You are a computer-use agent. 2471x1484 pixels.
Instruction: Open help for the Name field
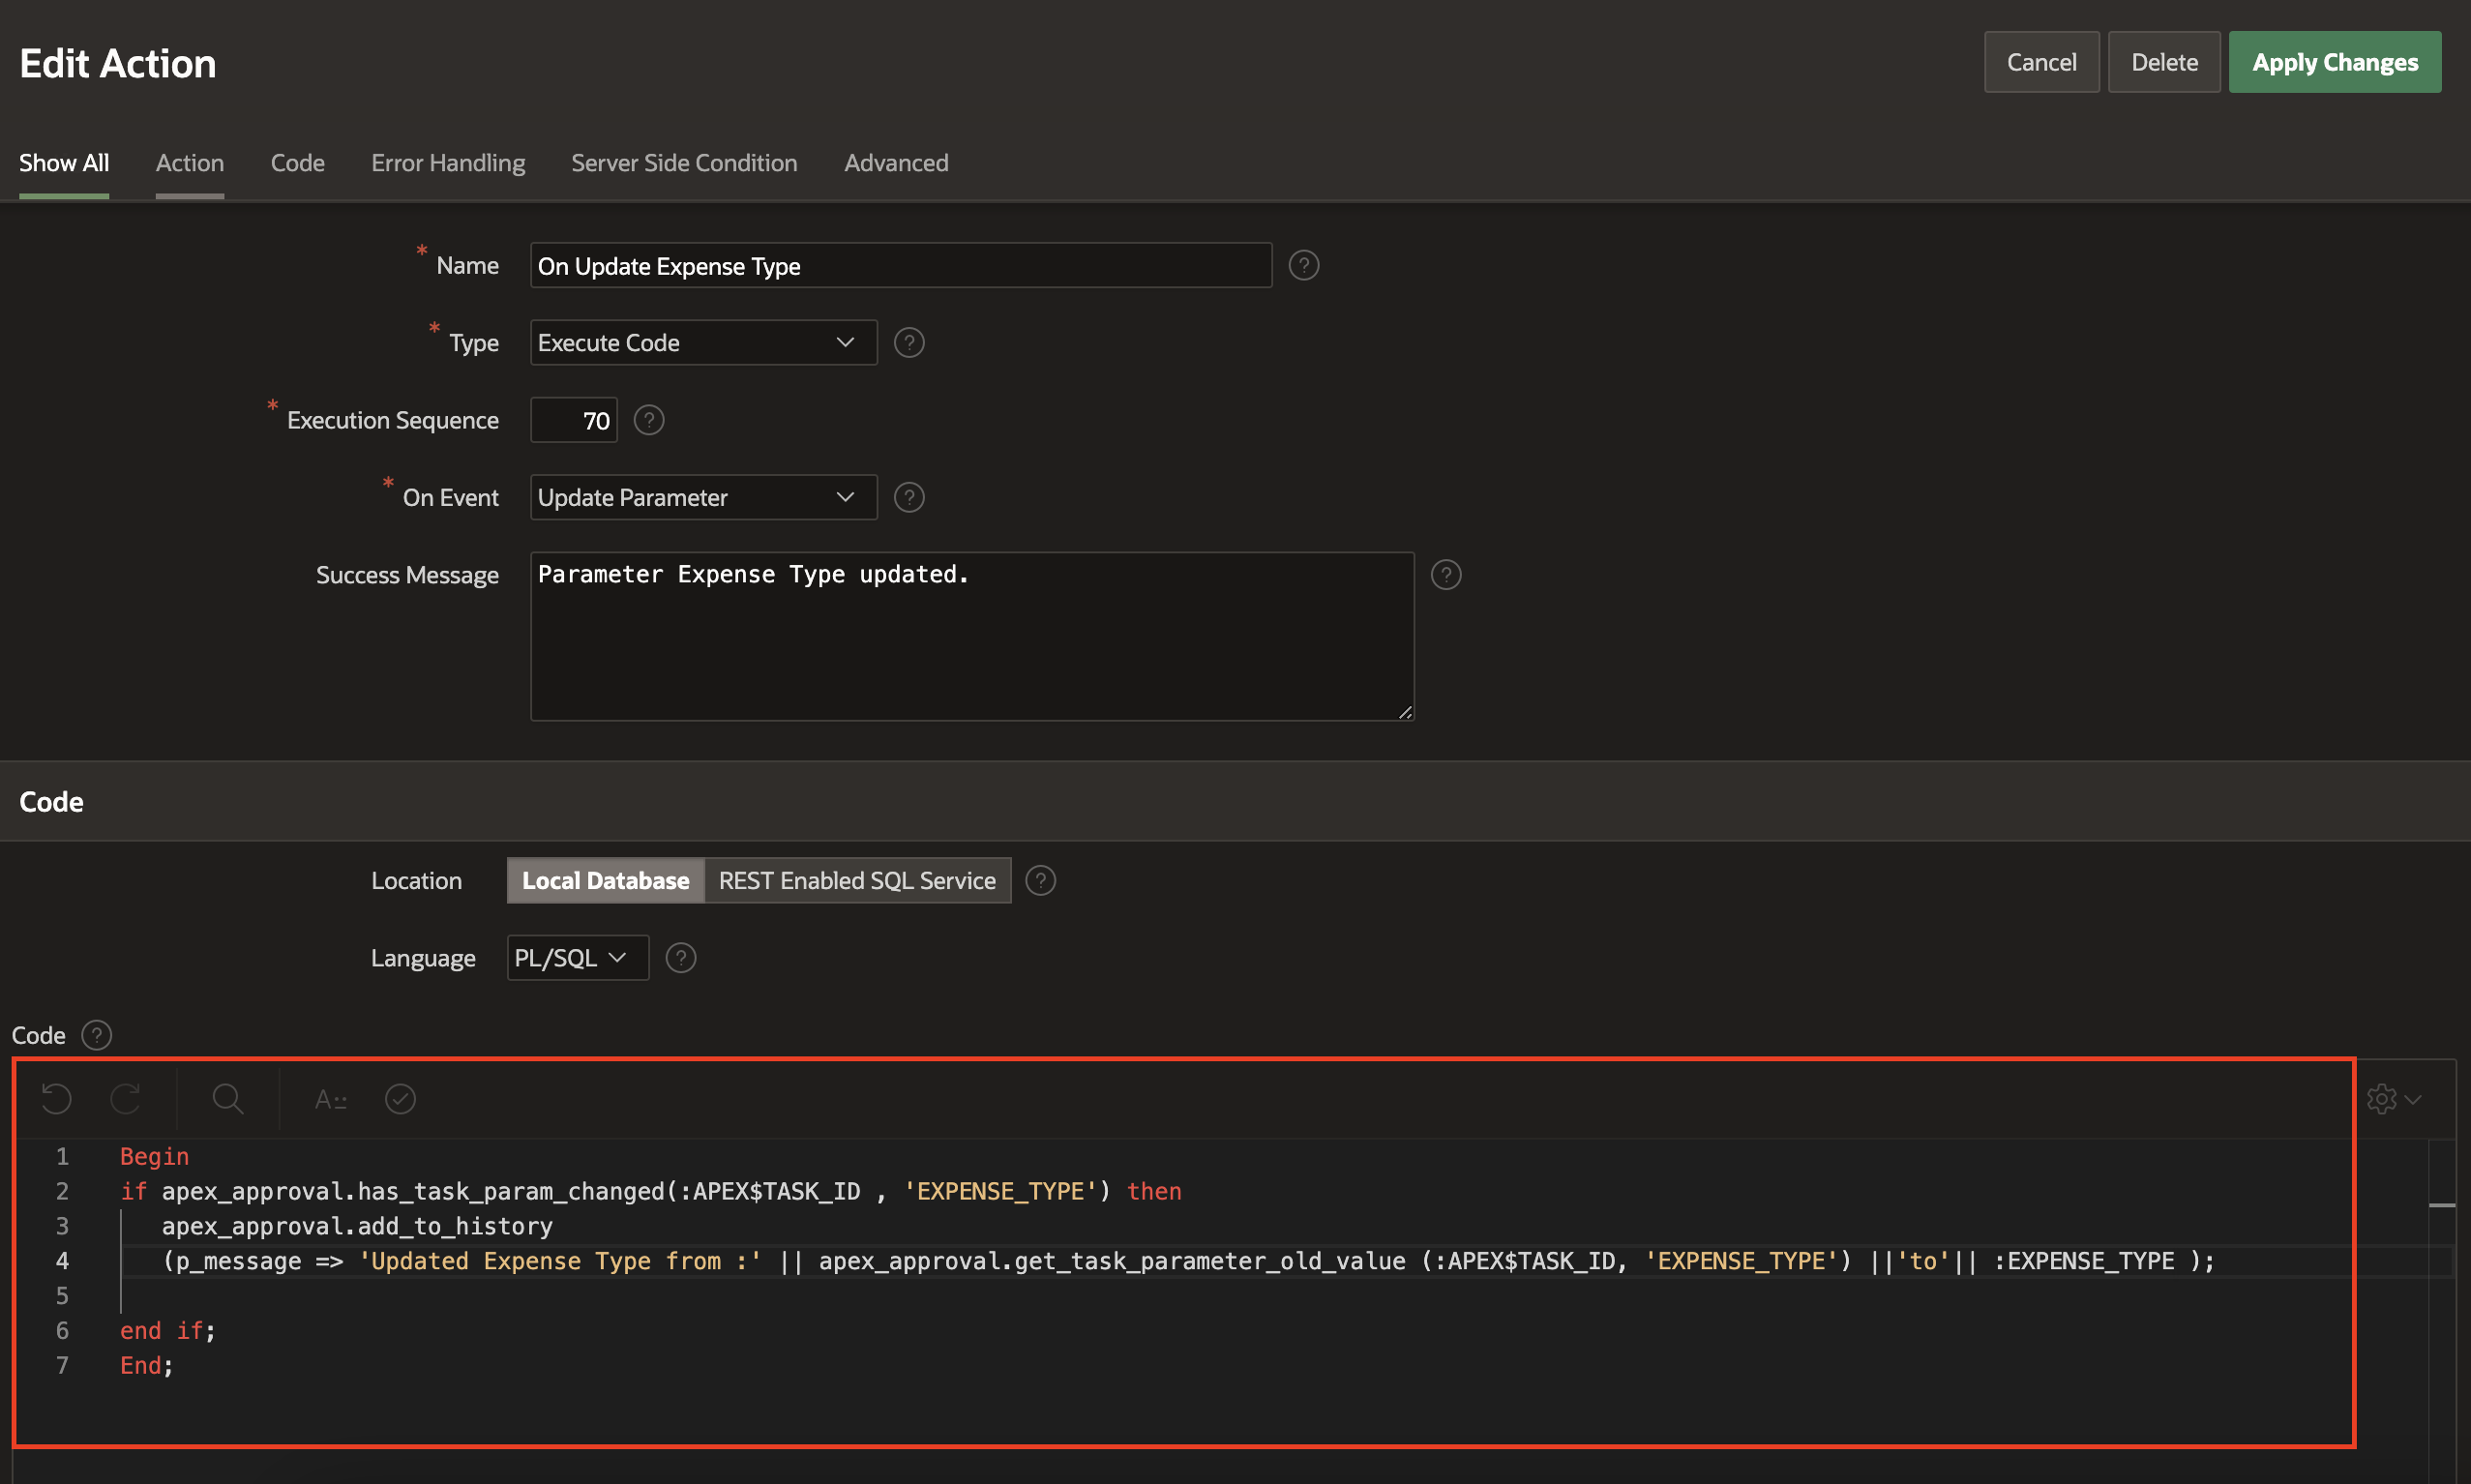click(x=1303, y=265)
